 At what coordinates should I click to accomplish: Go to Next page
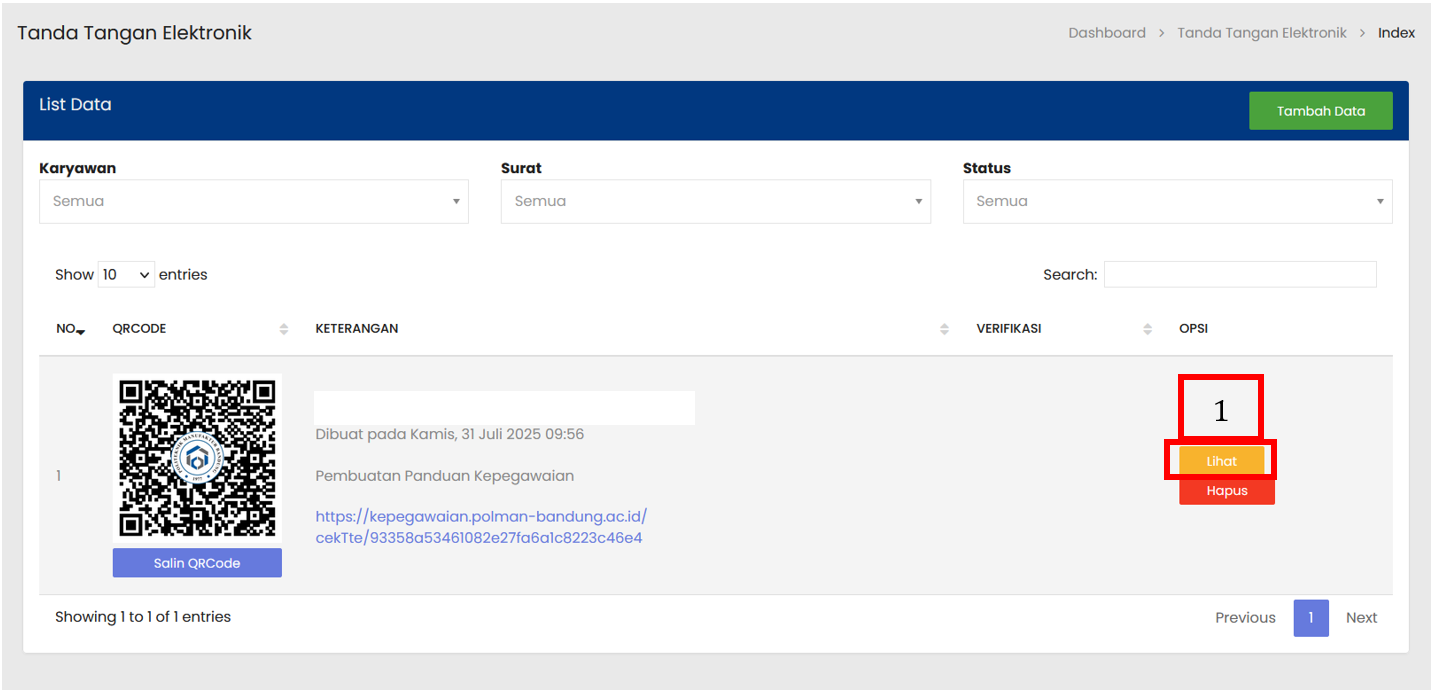pos(1361,618)
